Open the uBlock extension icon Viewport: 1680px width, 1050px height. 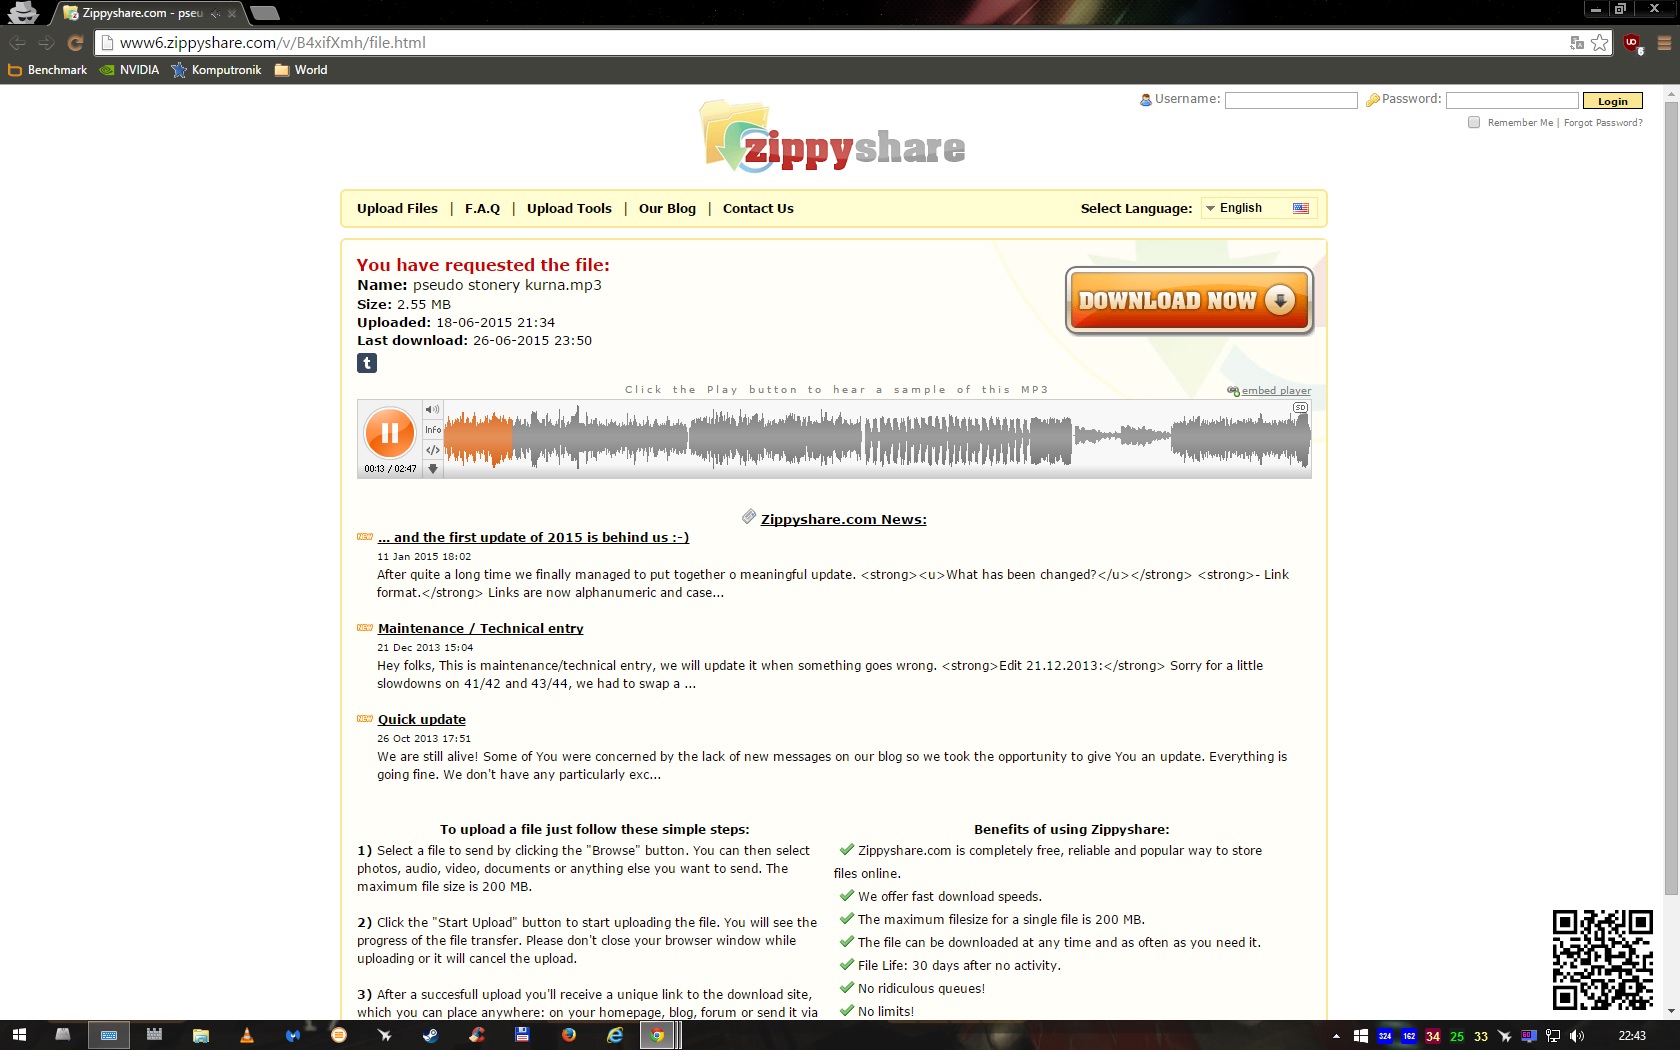coord(1632,43)
